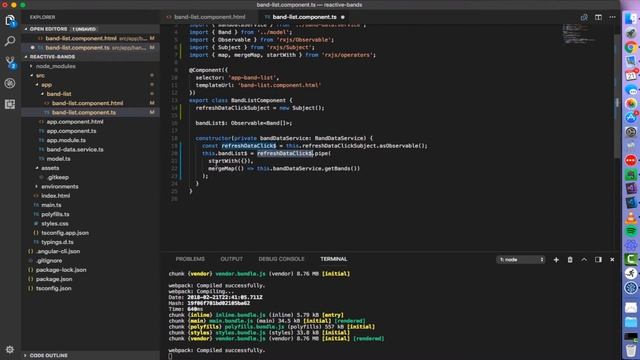This screenshot has height=360, width=640.
Task: Open Launchpad rocket icon in the Dock
Action: click(x=631, y=33)
